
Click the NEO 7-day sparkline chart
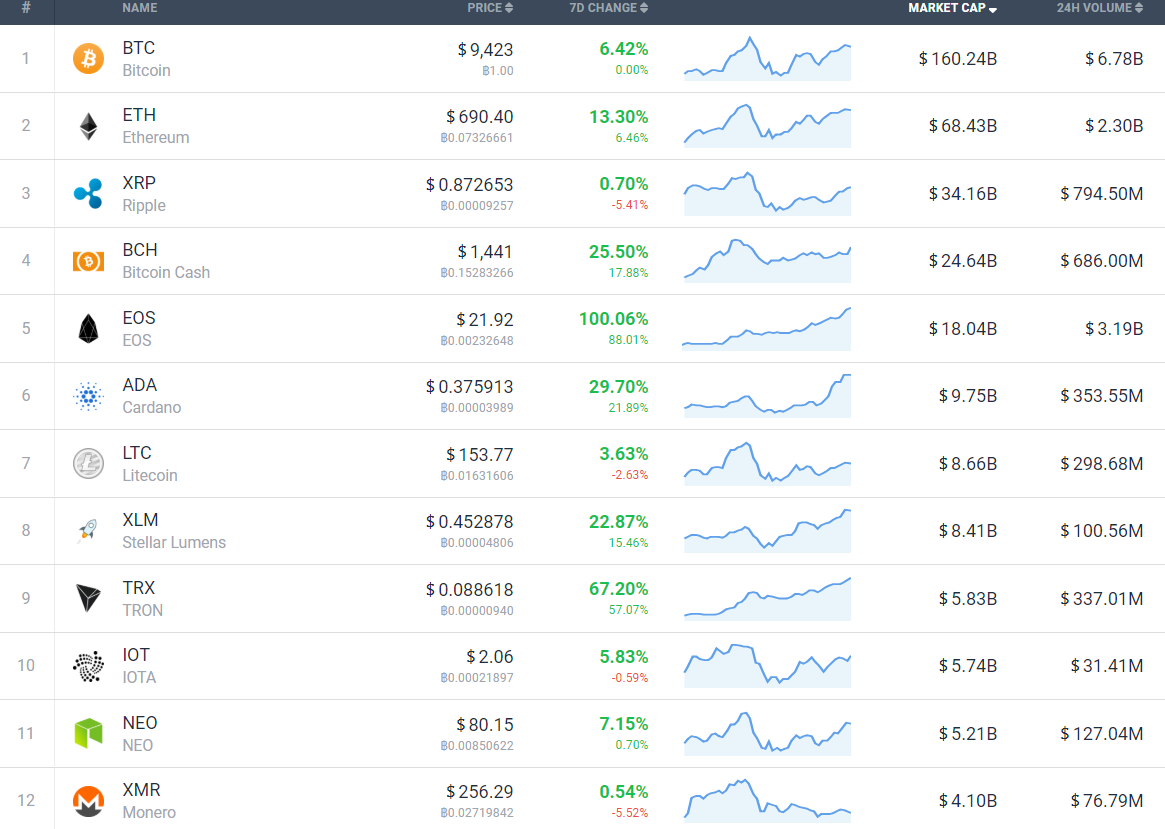click(x=767, y=733)
